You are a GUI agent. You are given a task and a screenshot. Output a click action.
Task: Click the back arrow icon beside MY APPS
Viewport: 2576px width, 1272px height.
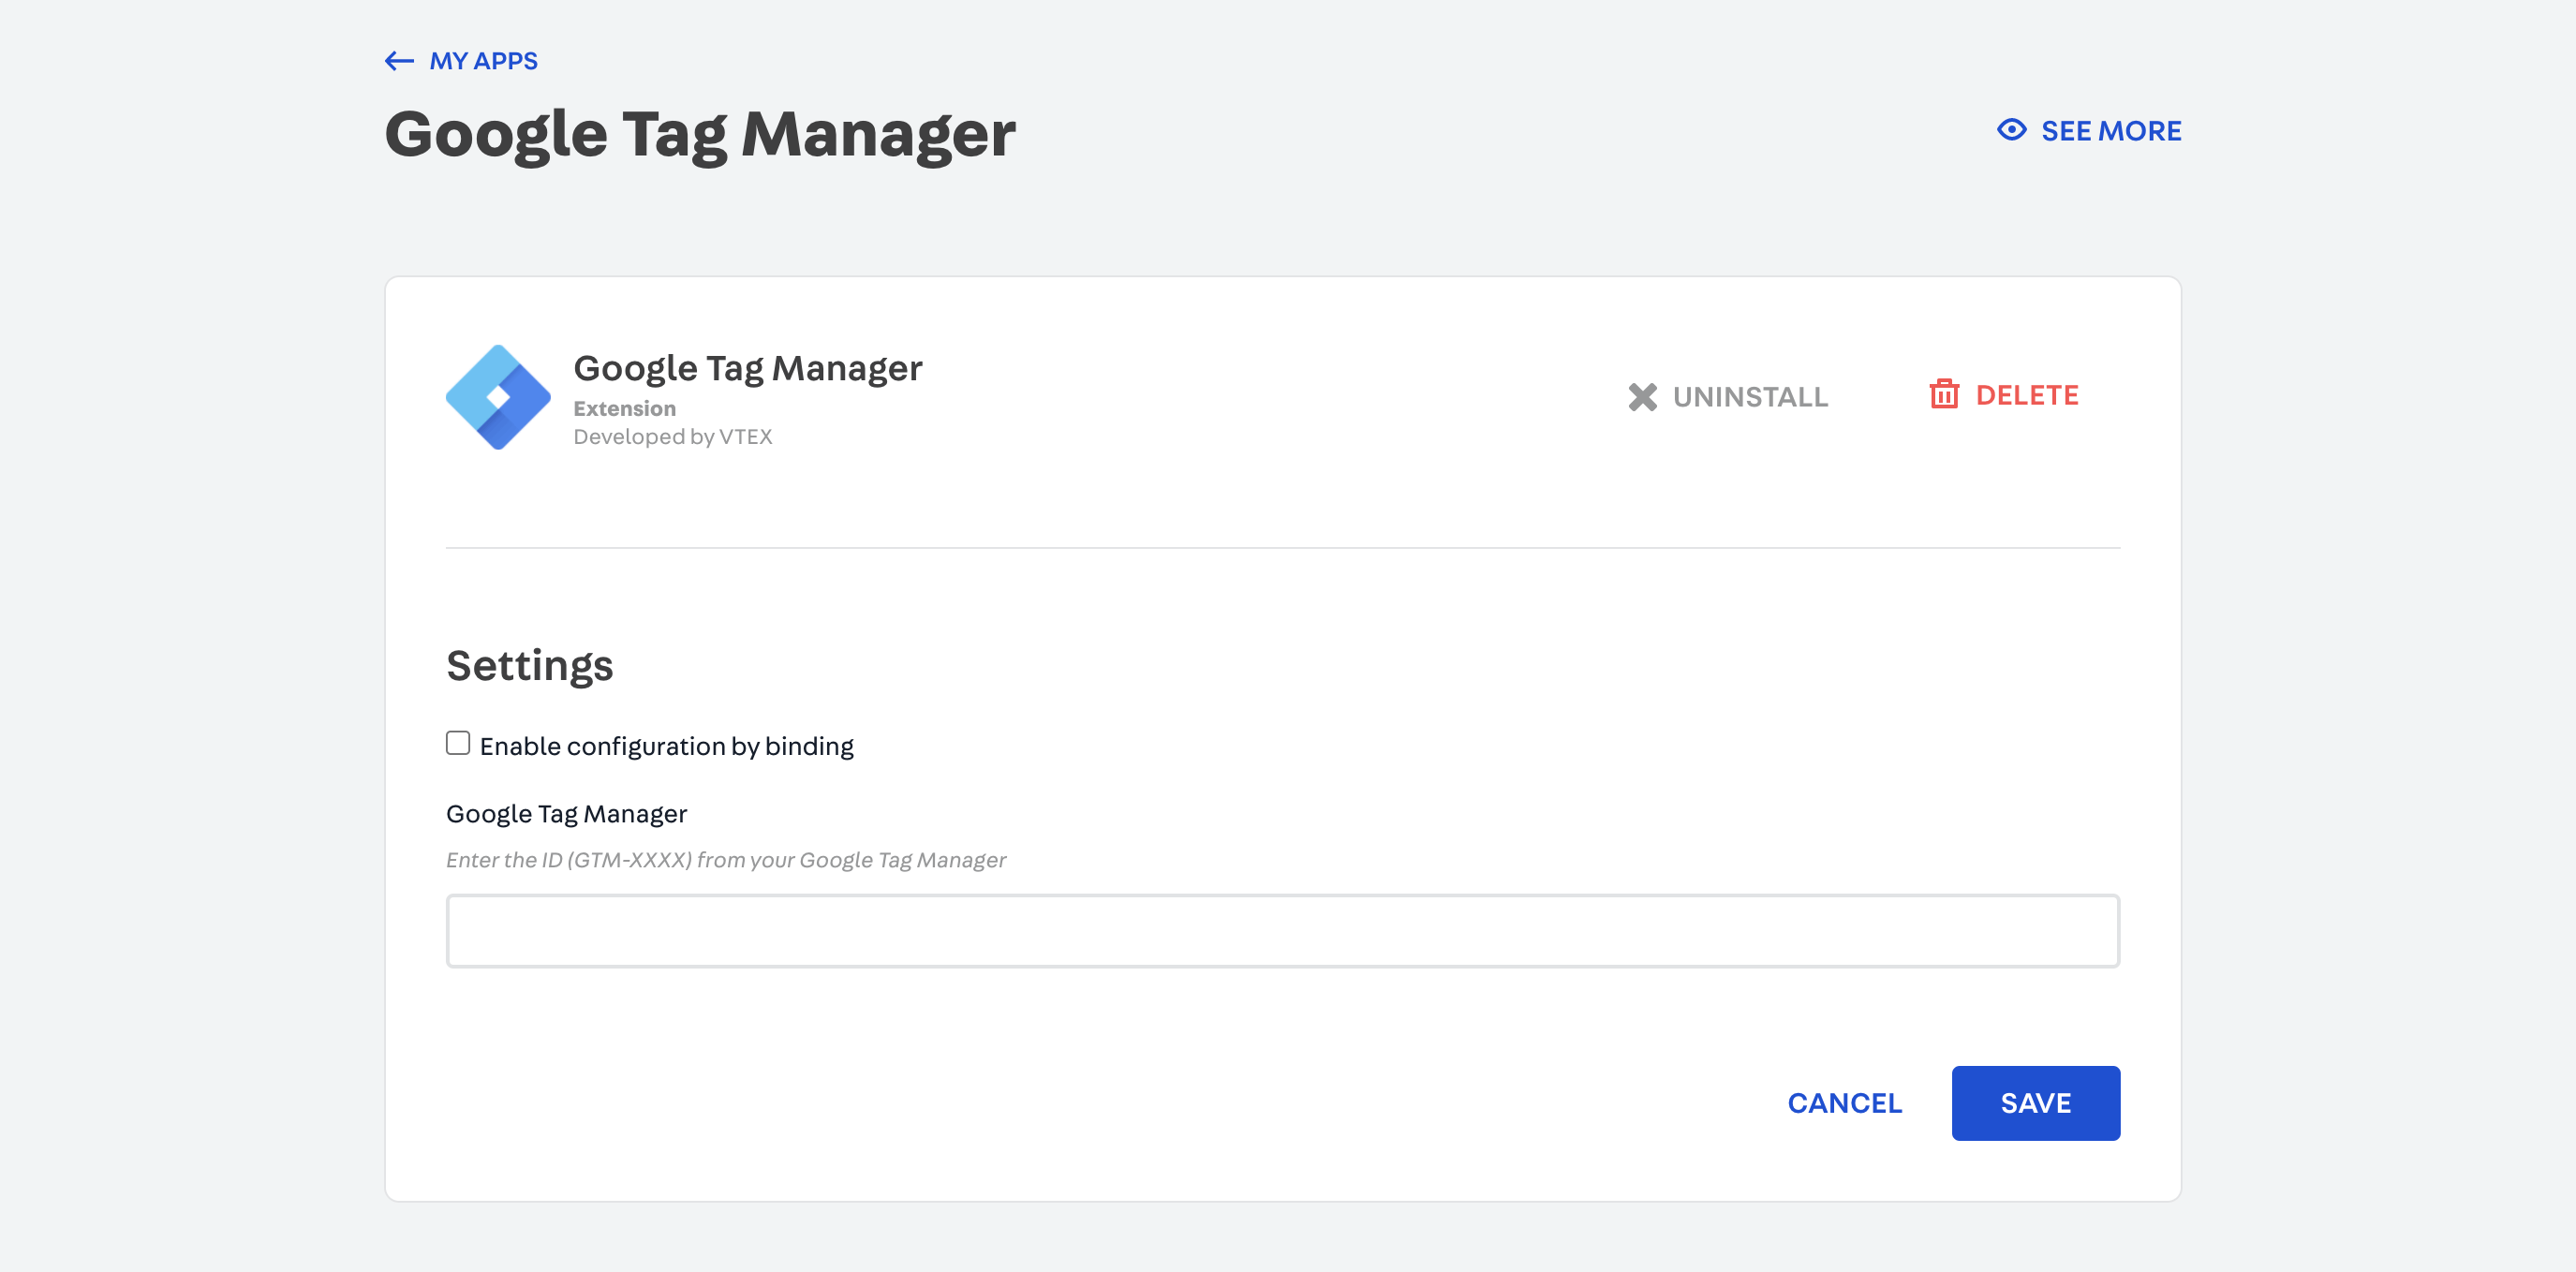[x=399, y=61]
